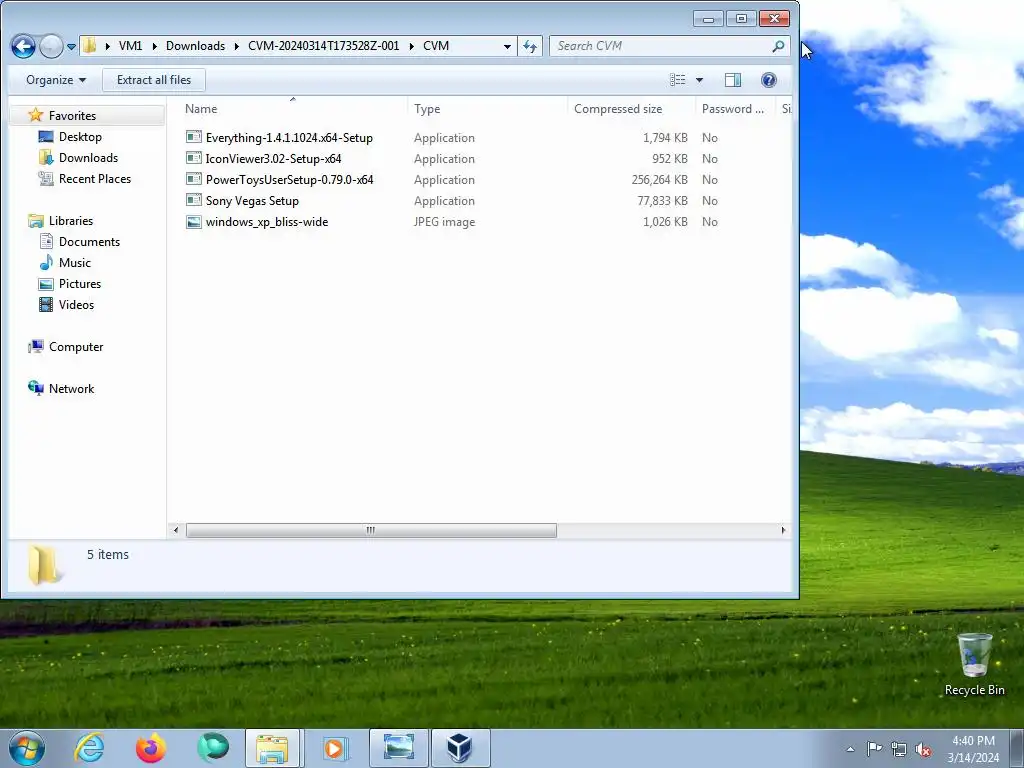Open the Help question mark icon
This screenshot has width=1024, height=768.
(x=769, y=80)
